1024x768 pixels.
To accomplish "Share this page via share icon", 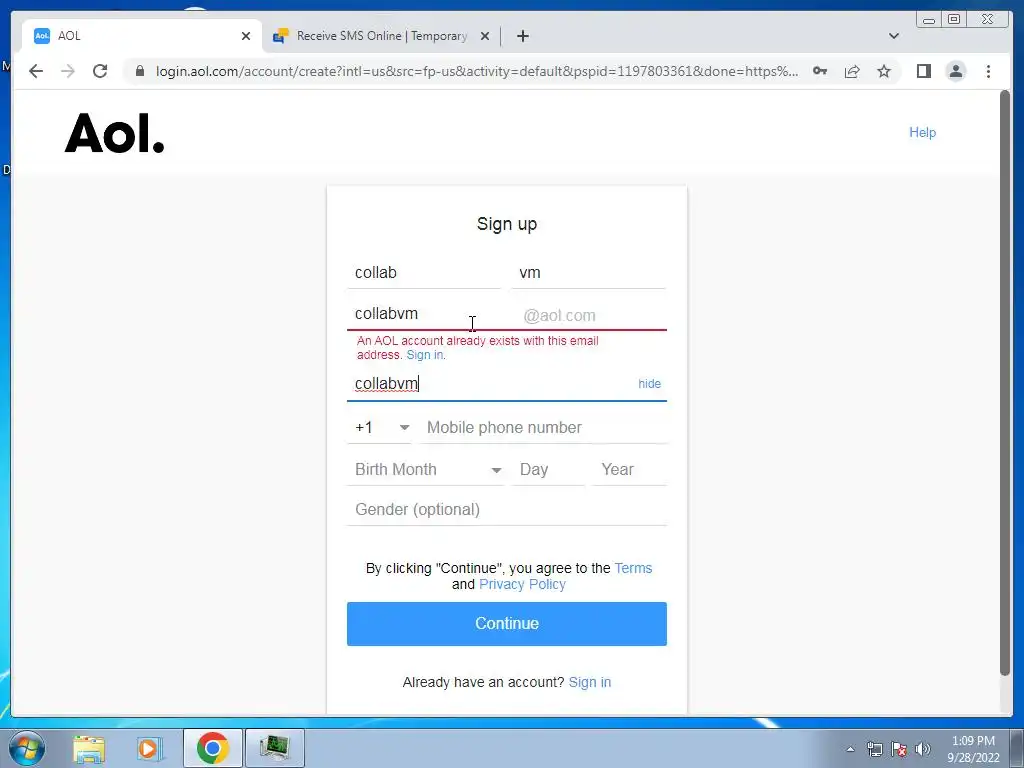I will pyautogui.click(x=852, y=71).
